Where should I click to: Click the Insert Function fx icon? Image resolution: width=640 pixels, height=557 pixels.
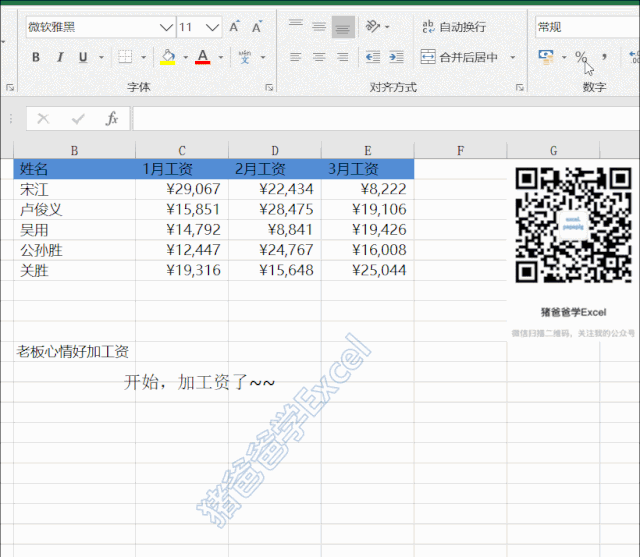coord(112,119)
